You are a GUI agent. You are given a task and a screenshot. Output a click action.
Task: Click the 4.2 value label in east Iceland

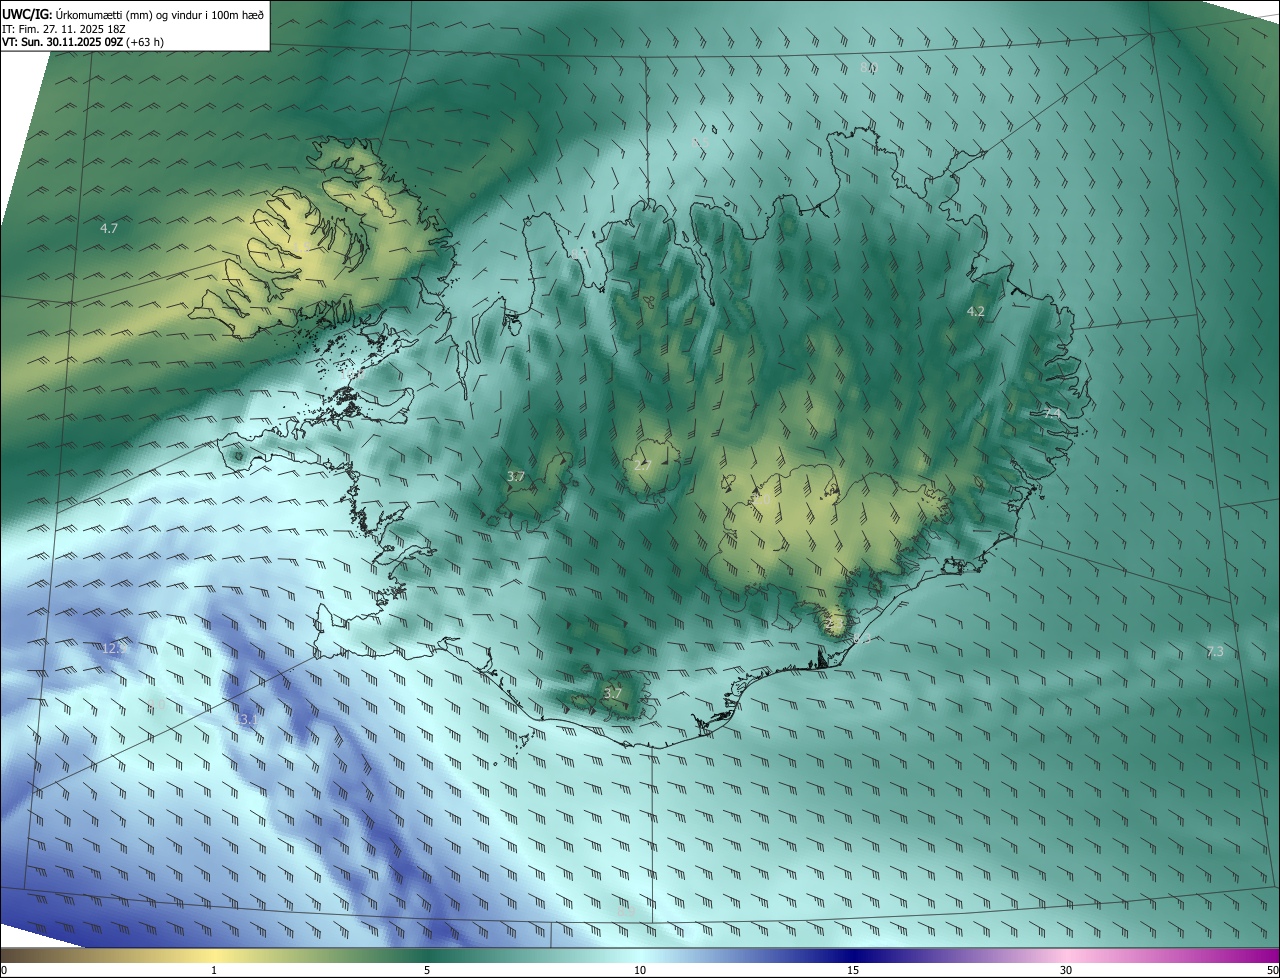975,311
